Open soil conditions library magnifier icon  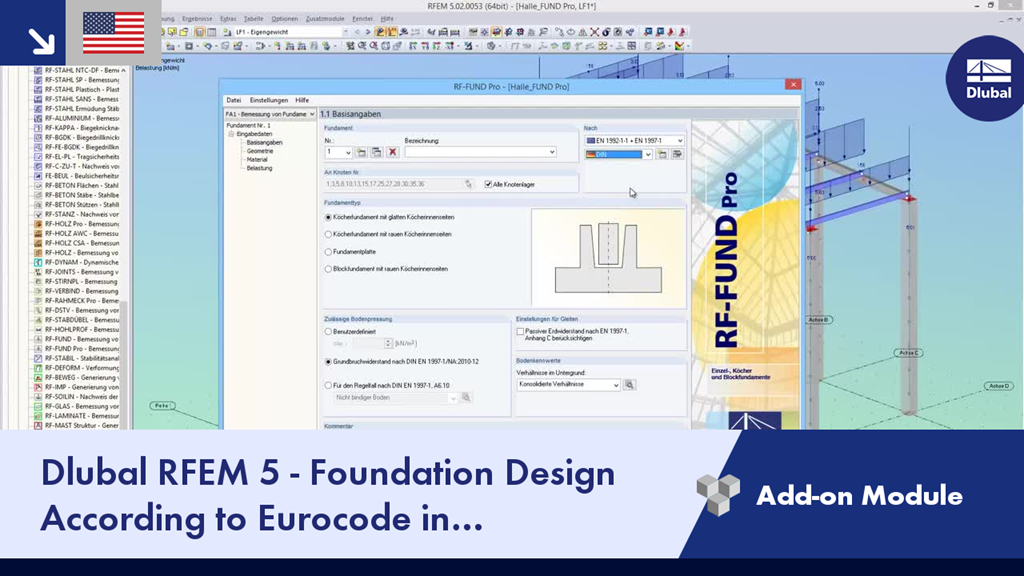pos(630,385)
